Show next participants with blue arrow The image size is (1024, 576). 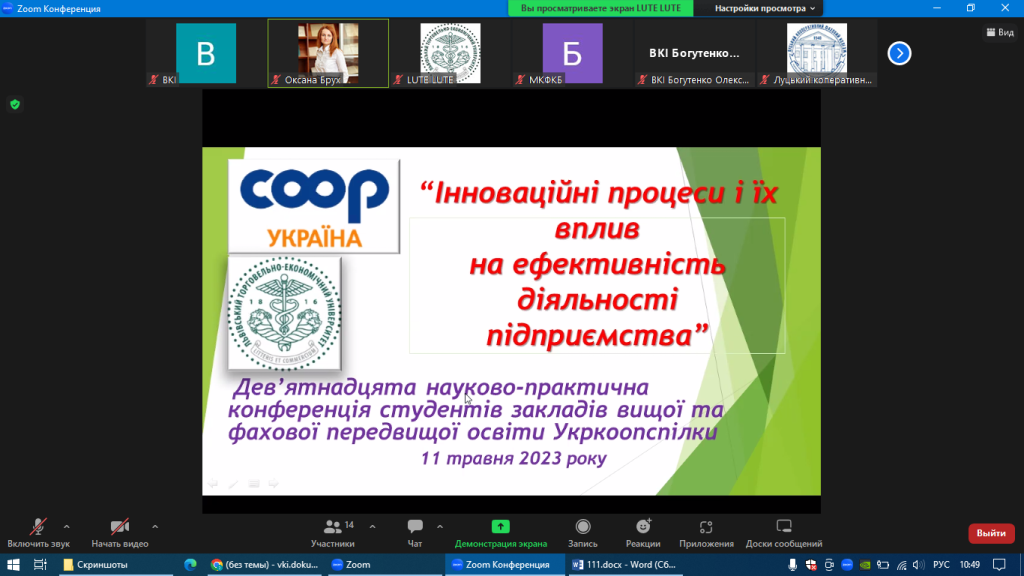[899, 53]
